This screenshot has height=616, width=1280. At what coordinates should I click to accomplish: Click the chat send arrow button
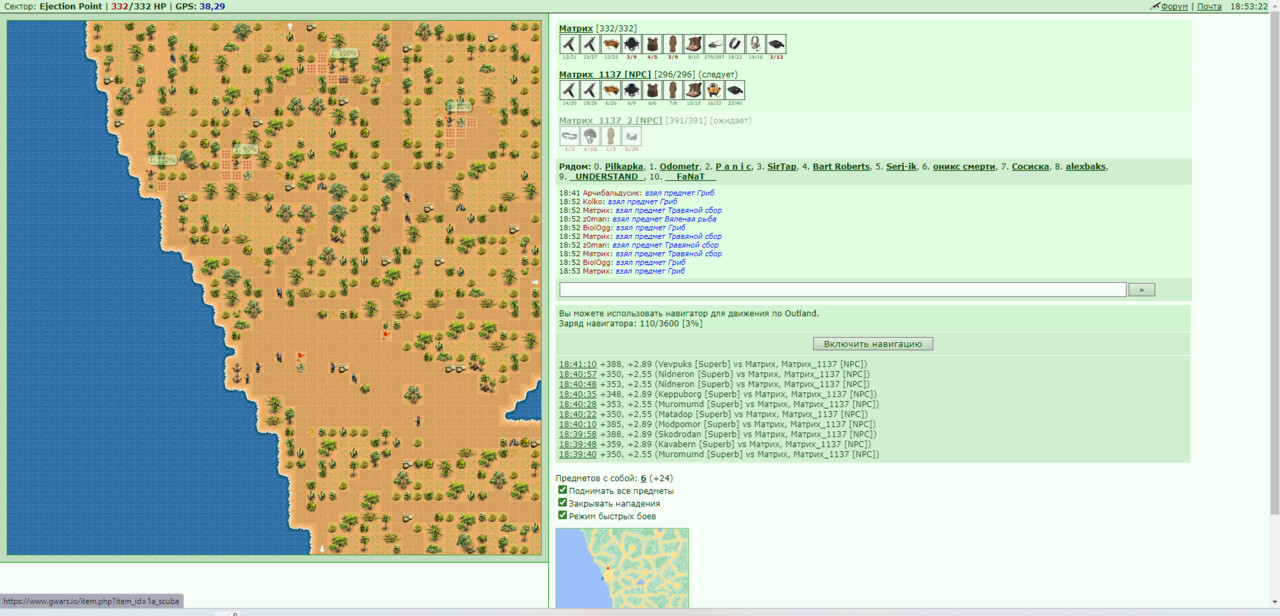(1141, 290)
